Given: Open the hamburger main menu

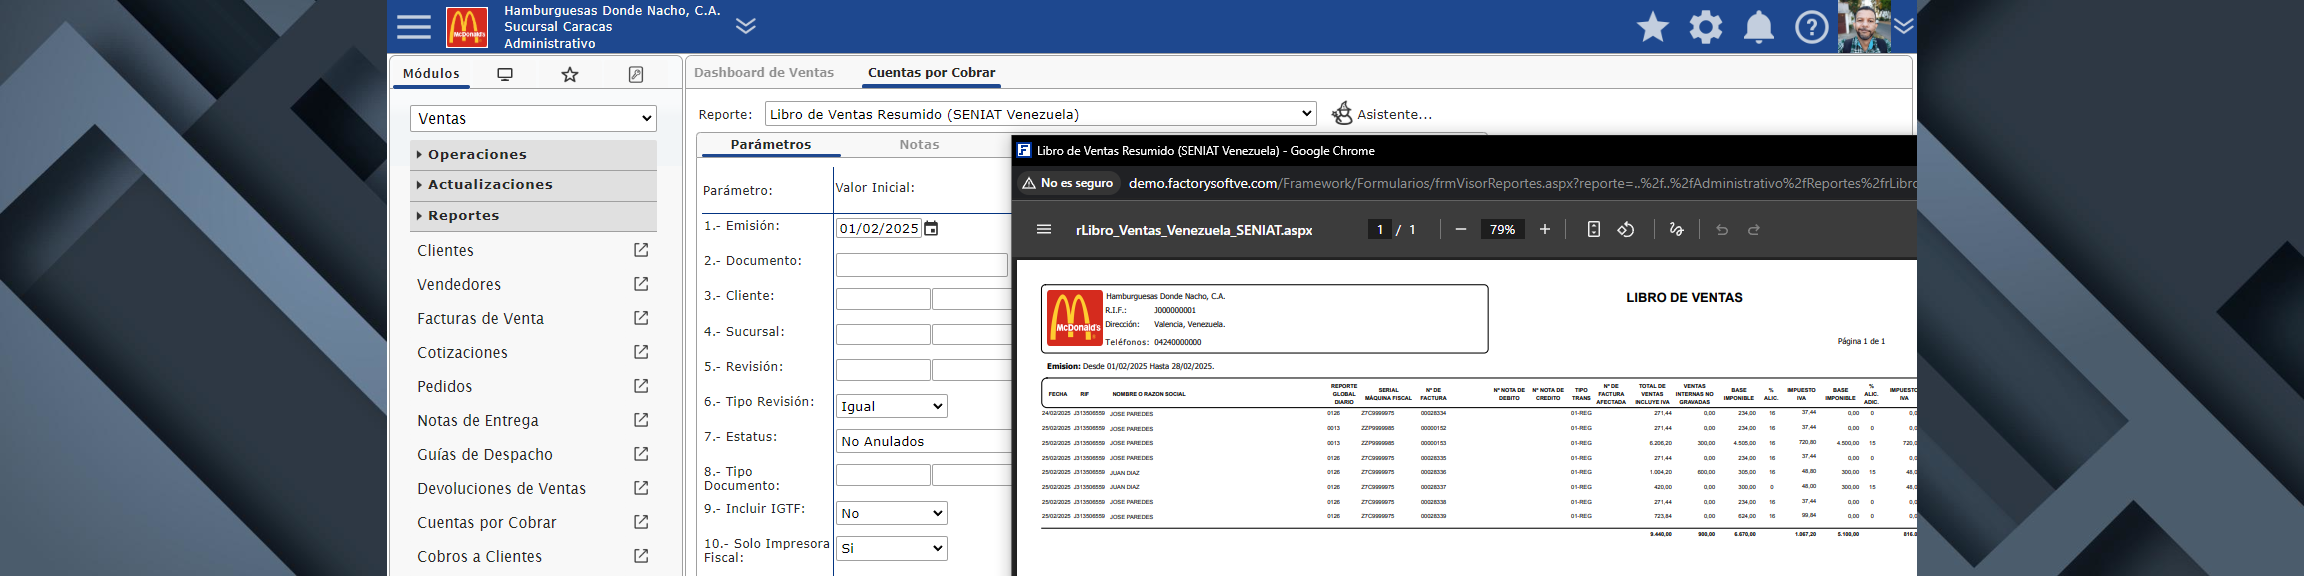Looking at the screenshot, I should point(413,27).
